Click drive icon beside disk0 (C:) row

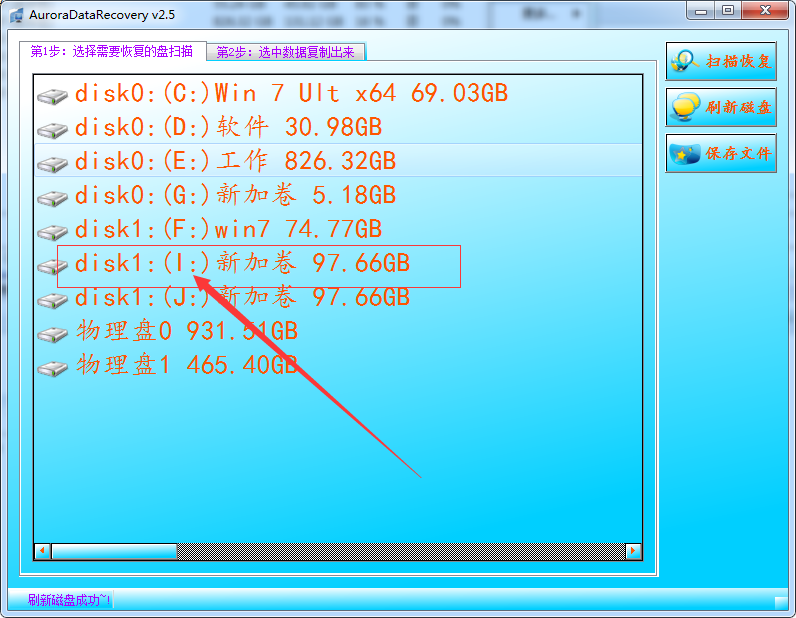(x=52, y=95)
